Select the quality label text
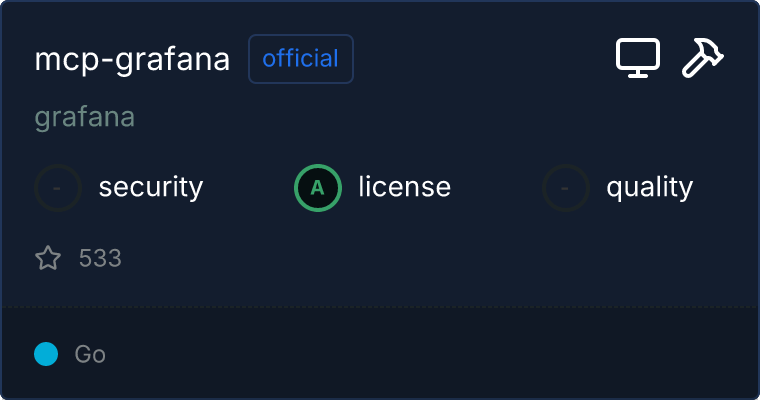The width and height of the screenshot is (760, 400). (649, 187)
